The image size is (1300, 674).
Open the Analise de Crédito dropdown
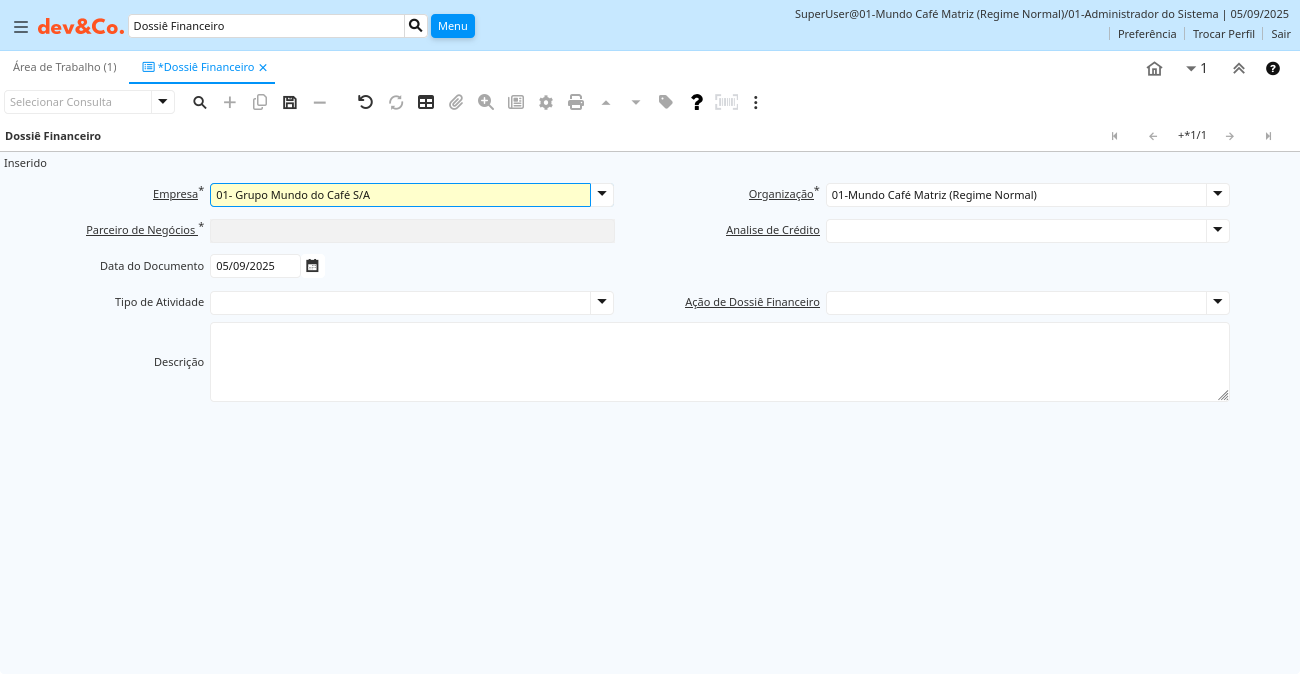(1217, 230)
